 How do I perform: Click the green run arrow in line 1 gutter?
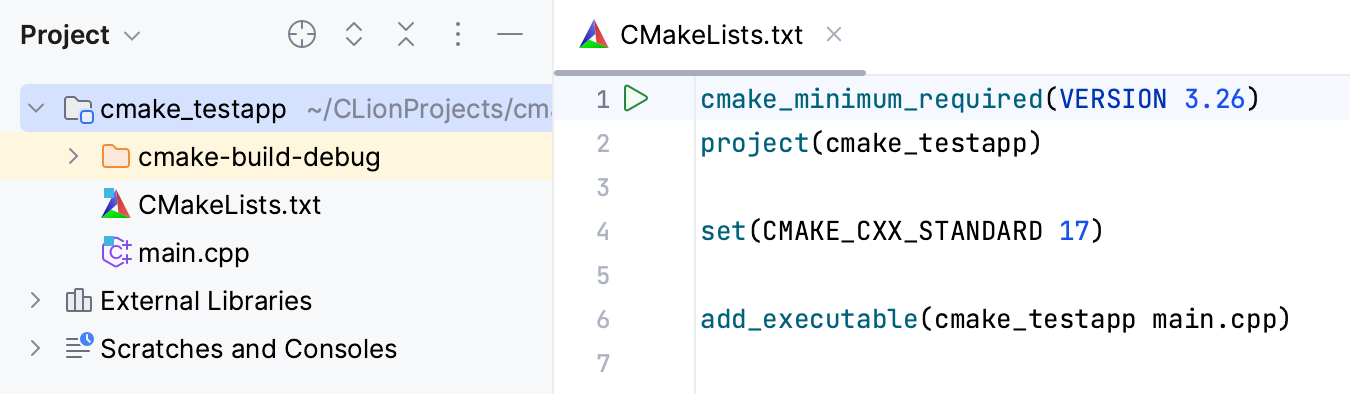[x=636, y=99]
